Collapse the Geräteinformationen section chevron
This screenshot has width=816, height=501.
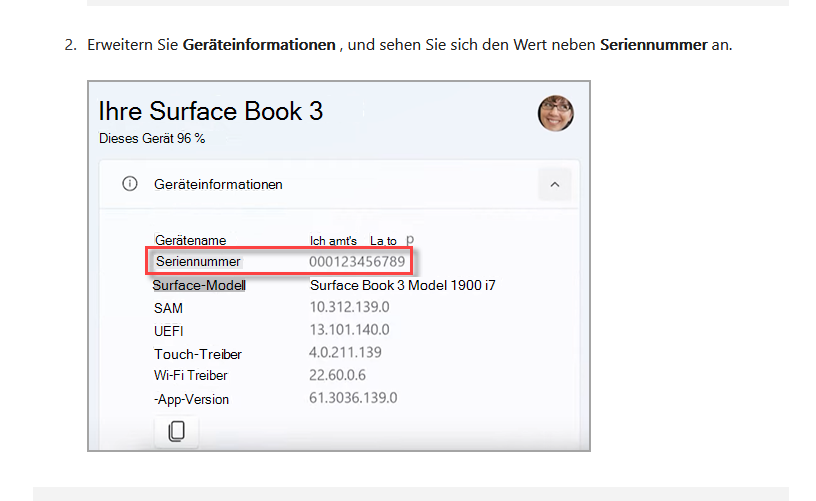pyautogui.click(x=555, y=185)
